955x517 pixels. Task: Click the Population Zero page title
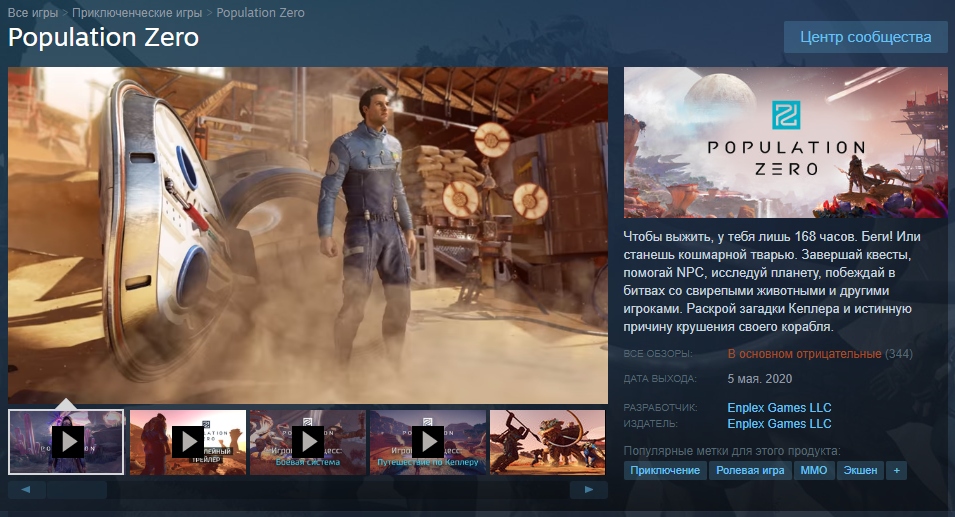click(x=104, y=38)
